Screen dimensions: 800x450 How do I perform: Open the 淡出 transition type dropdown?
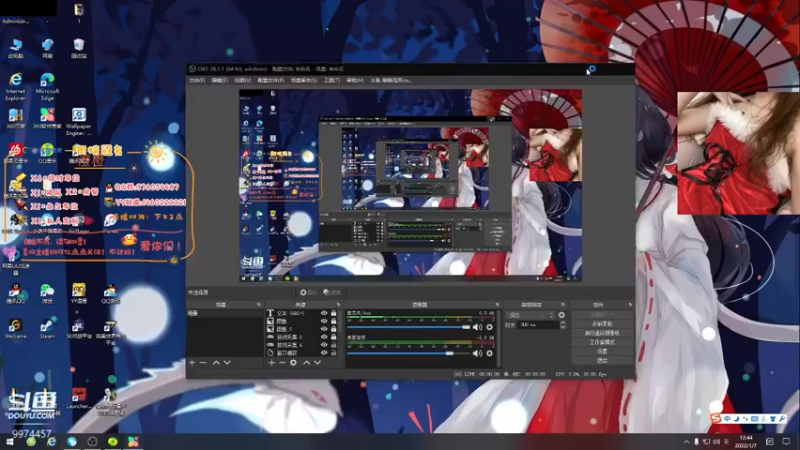(x=531, y=315)
